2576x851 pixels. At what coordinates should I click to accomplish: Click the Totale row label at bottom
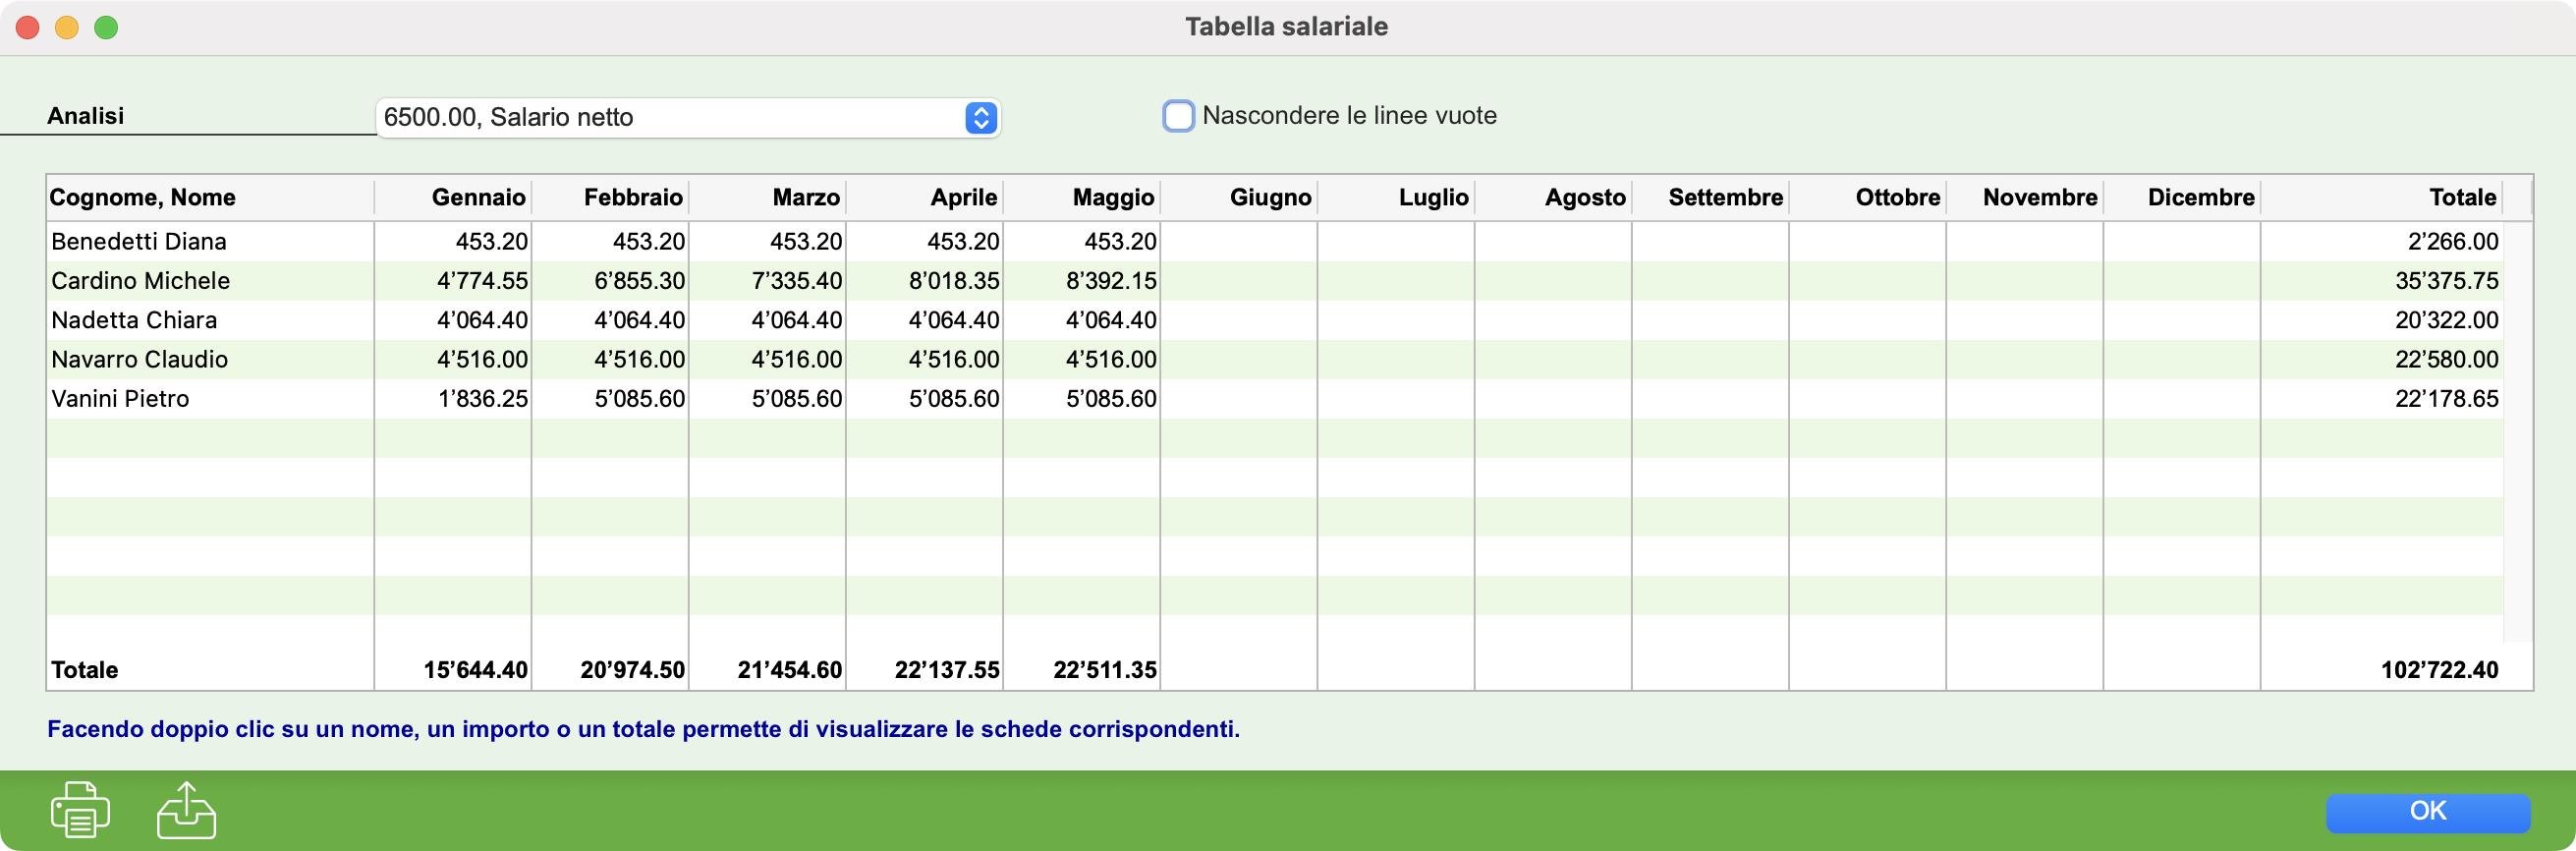tap(84, 670)
